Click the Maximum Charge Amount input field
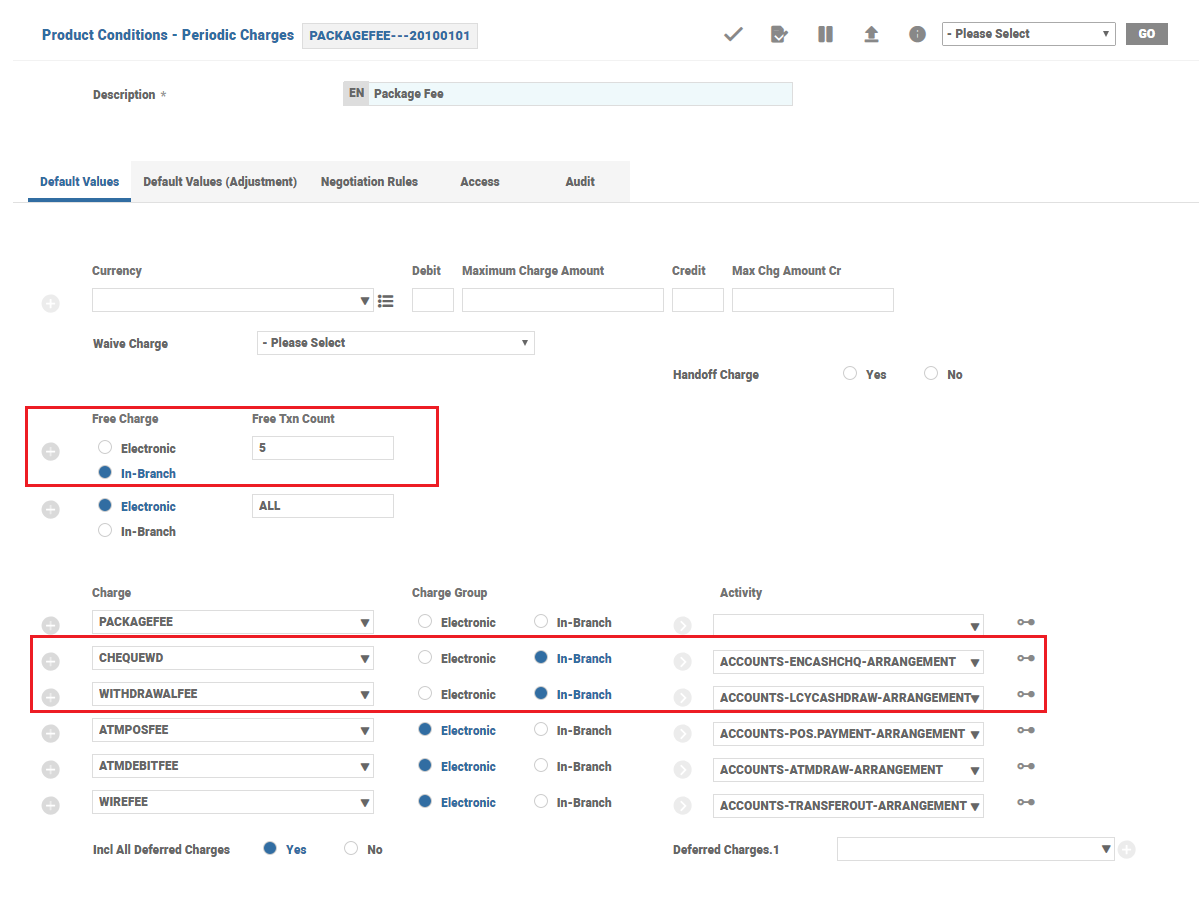Screen dimensions: 1199x913 (x=562, y=300)
